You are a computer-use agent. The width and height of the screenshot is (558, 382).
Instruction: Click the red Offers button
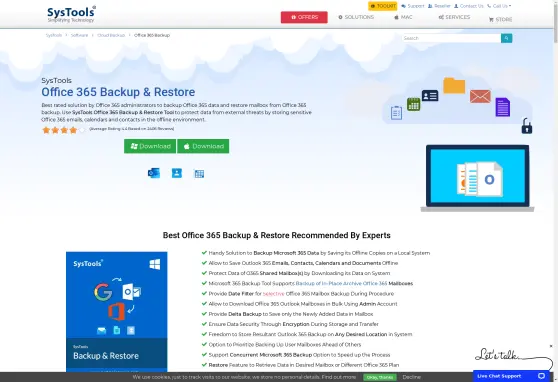pos(304,17)
